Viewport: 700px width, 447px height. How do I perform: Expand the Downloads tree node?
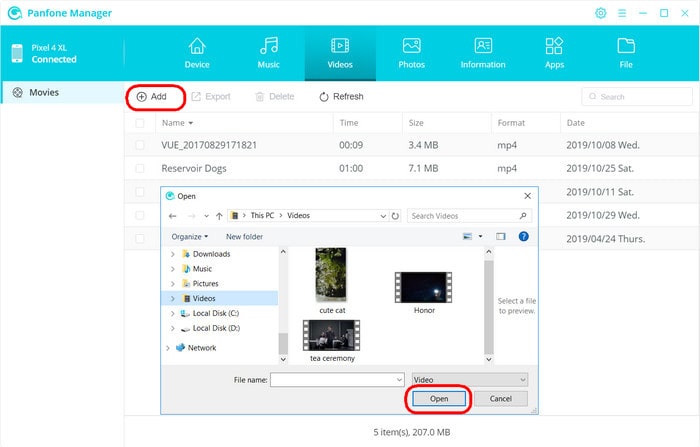[x=172, y=254]
